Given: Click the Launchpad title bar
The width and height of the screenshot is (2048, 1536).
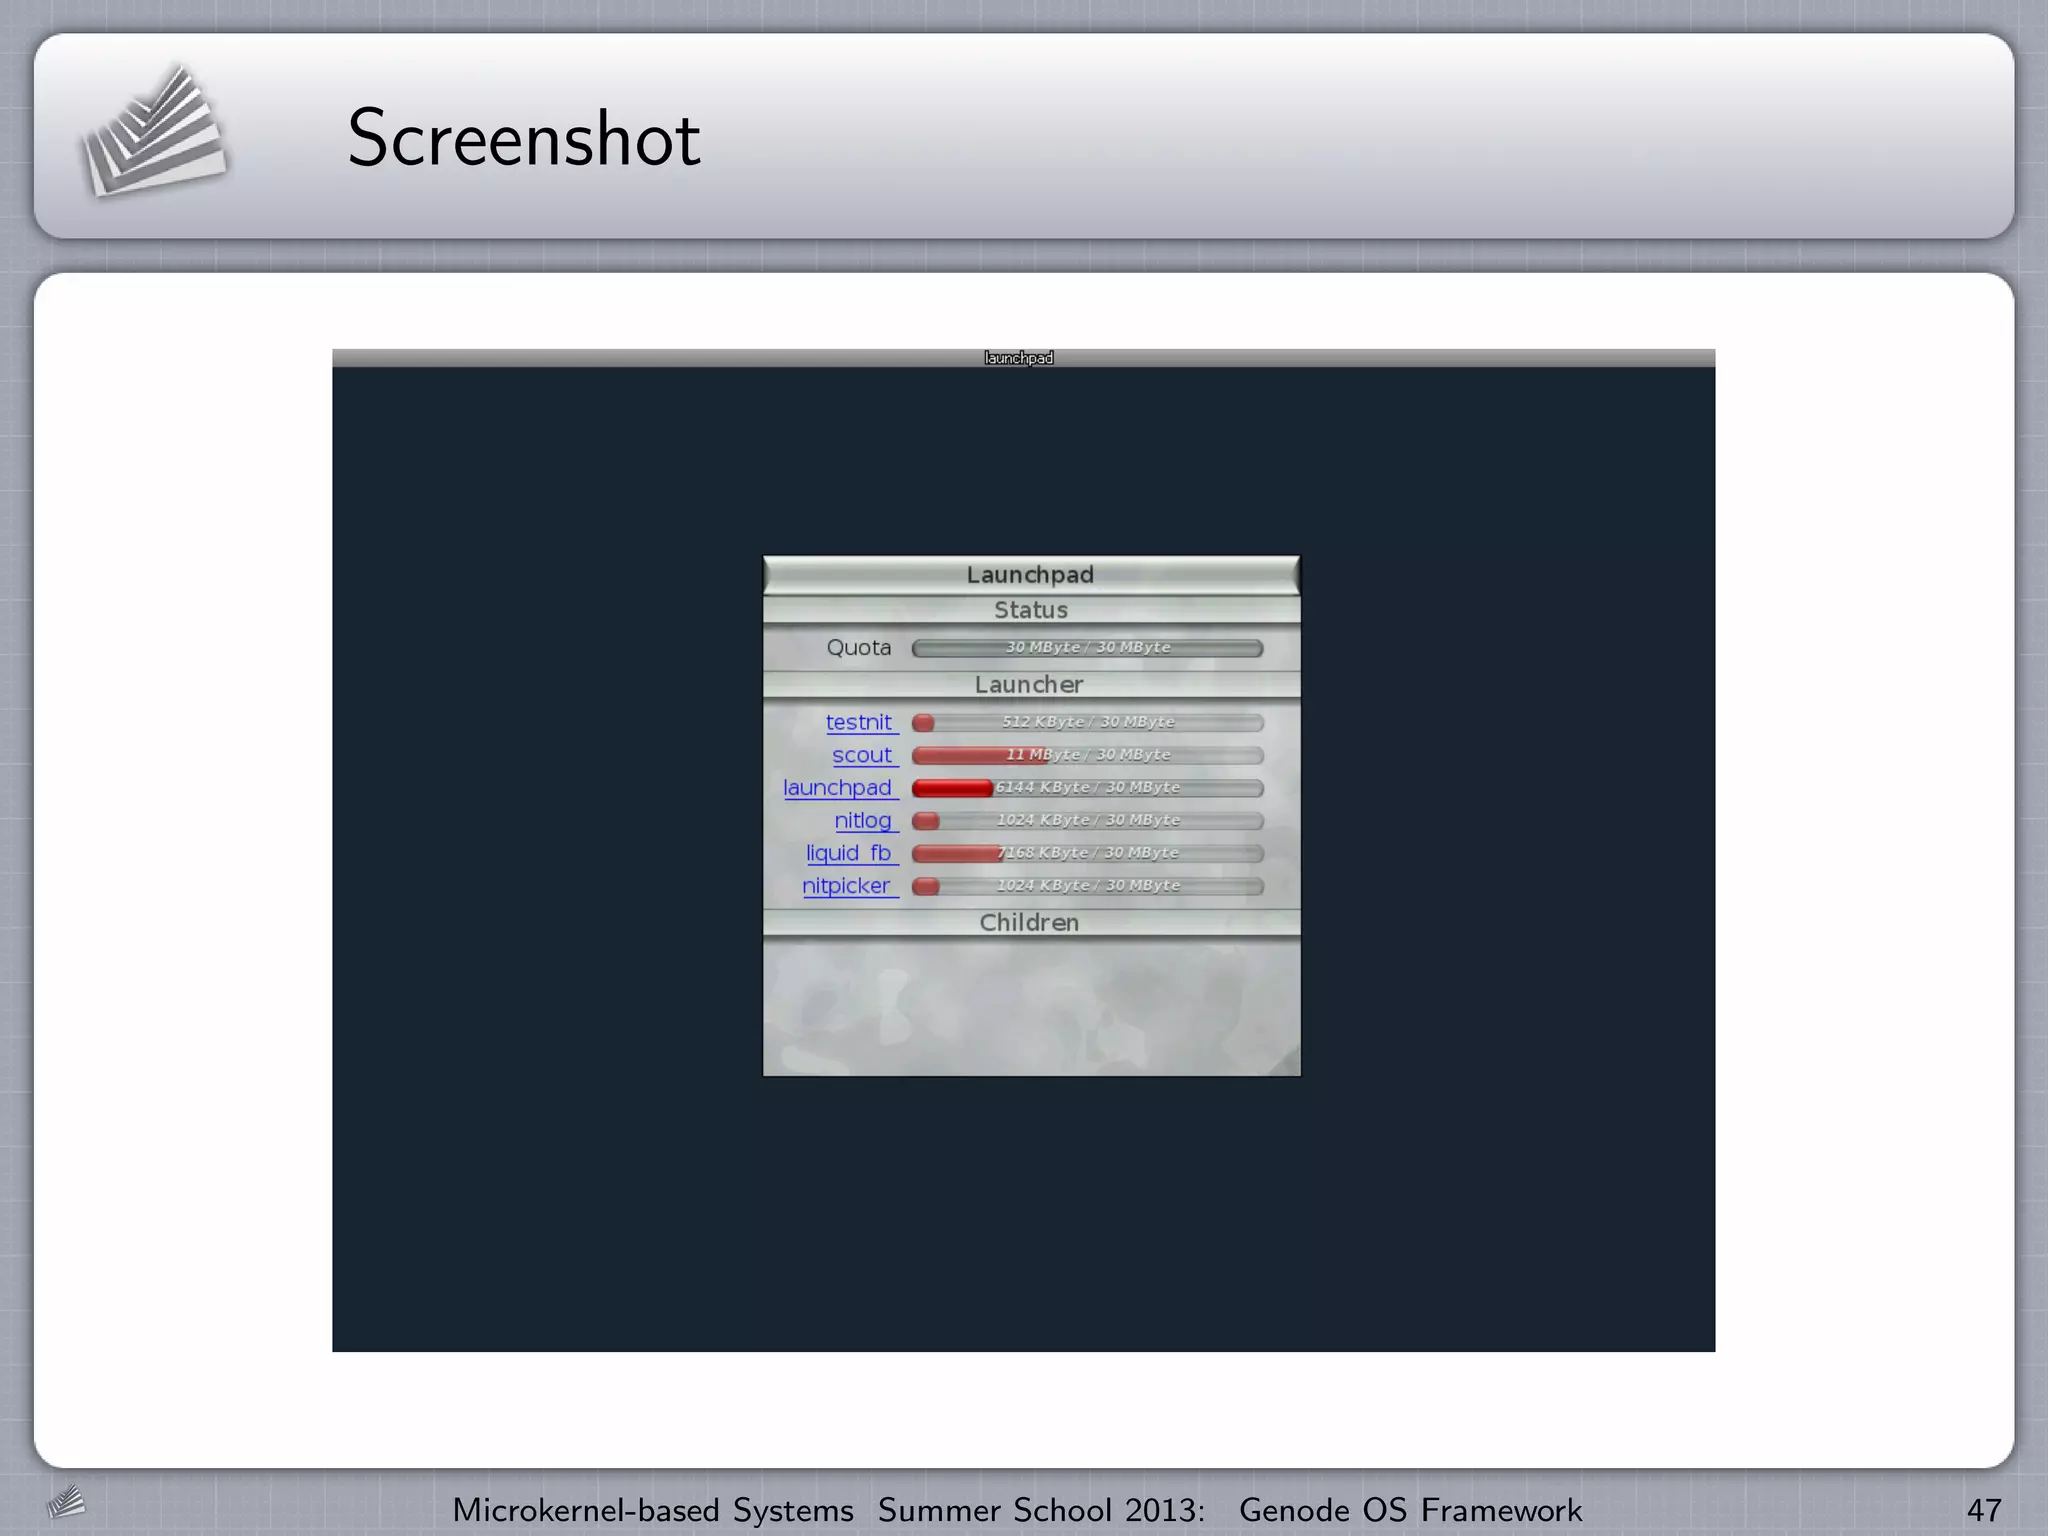Looking at the screenshot, I should [1031, 575].
